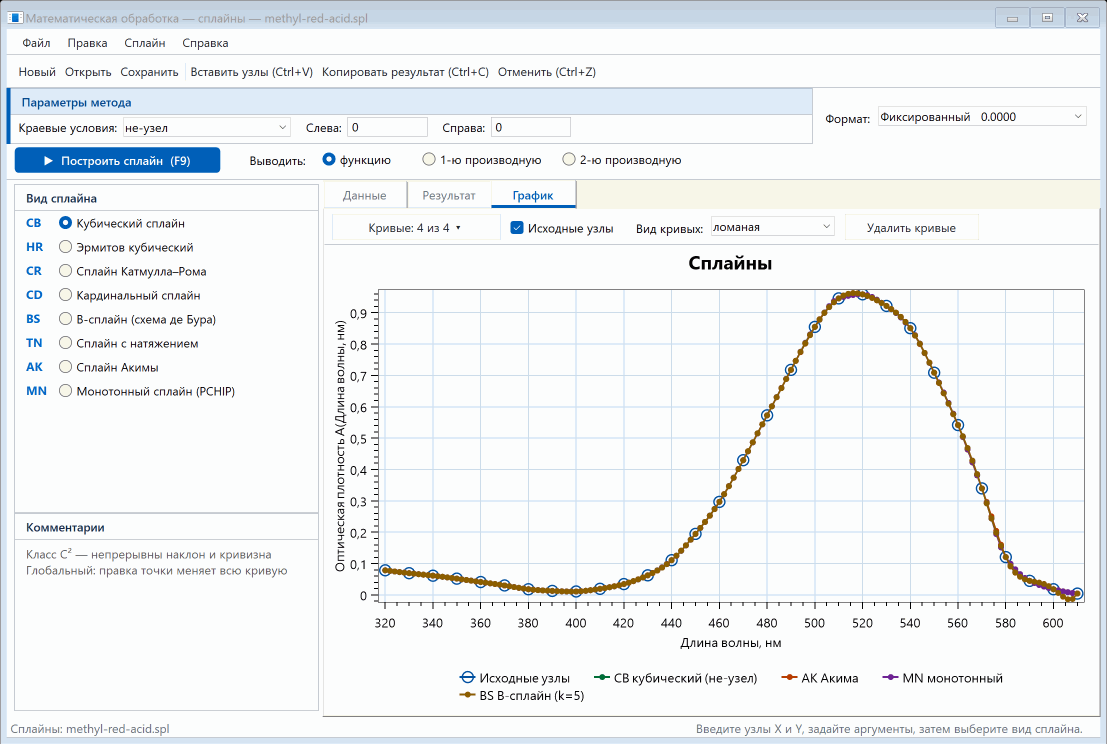This screenshot has width=1107, height=744.
Task: Select the Сплайн с натяжением option
Action: (x=66, y=343)
